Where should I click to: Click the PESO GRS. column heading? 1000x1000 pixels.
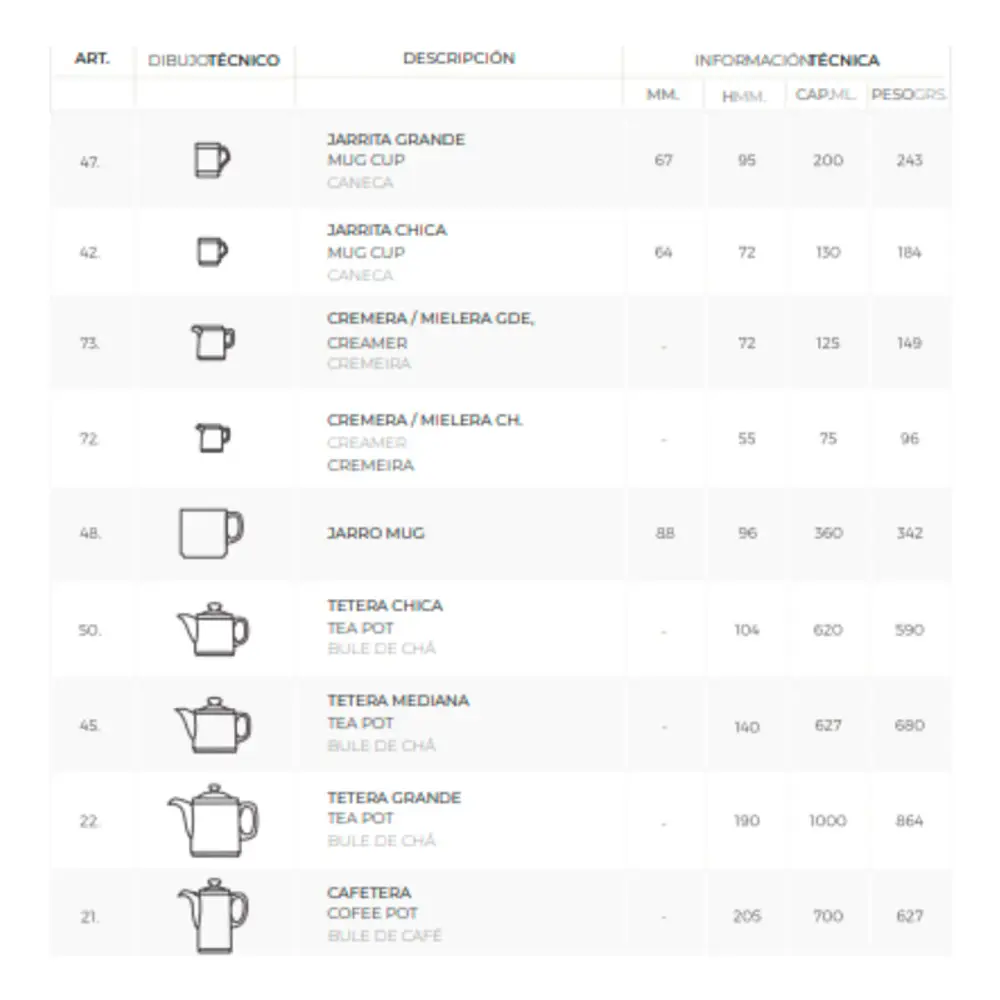[x=909, y=96]
